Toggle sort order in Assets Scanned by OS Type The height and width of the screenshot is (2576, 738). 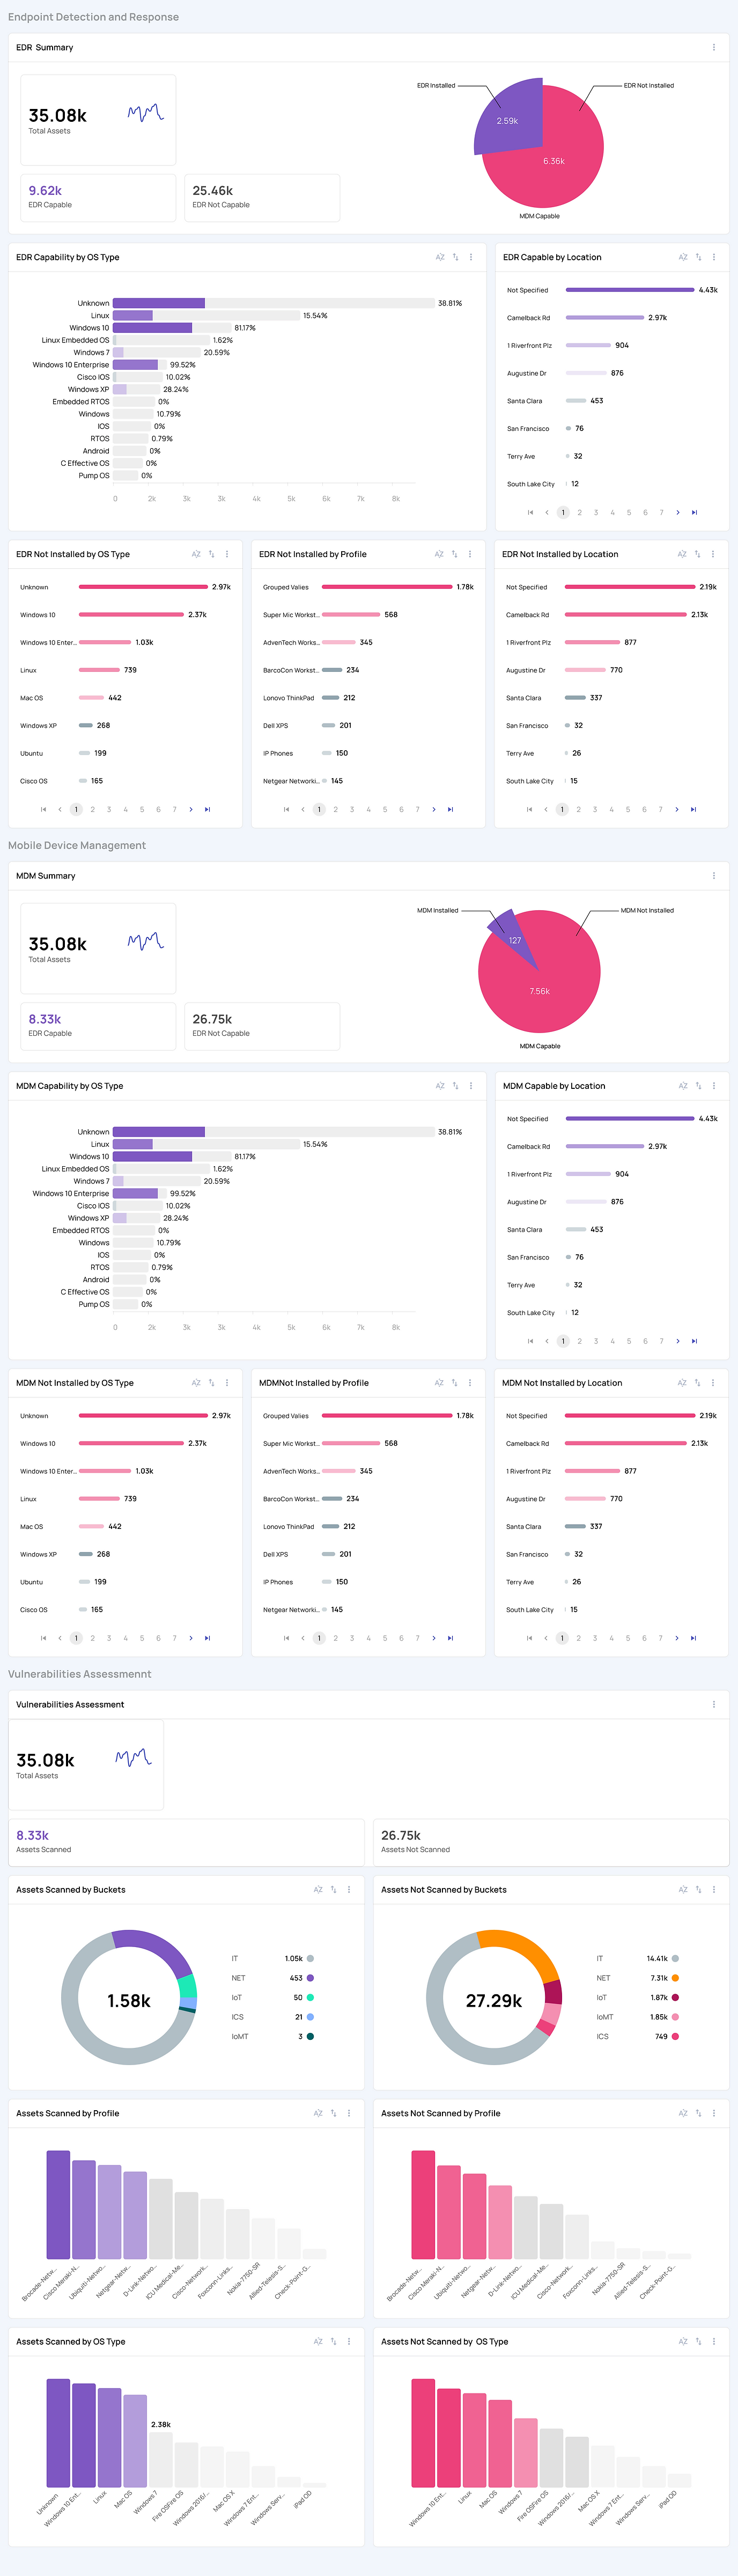point(333,2341)
